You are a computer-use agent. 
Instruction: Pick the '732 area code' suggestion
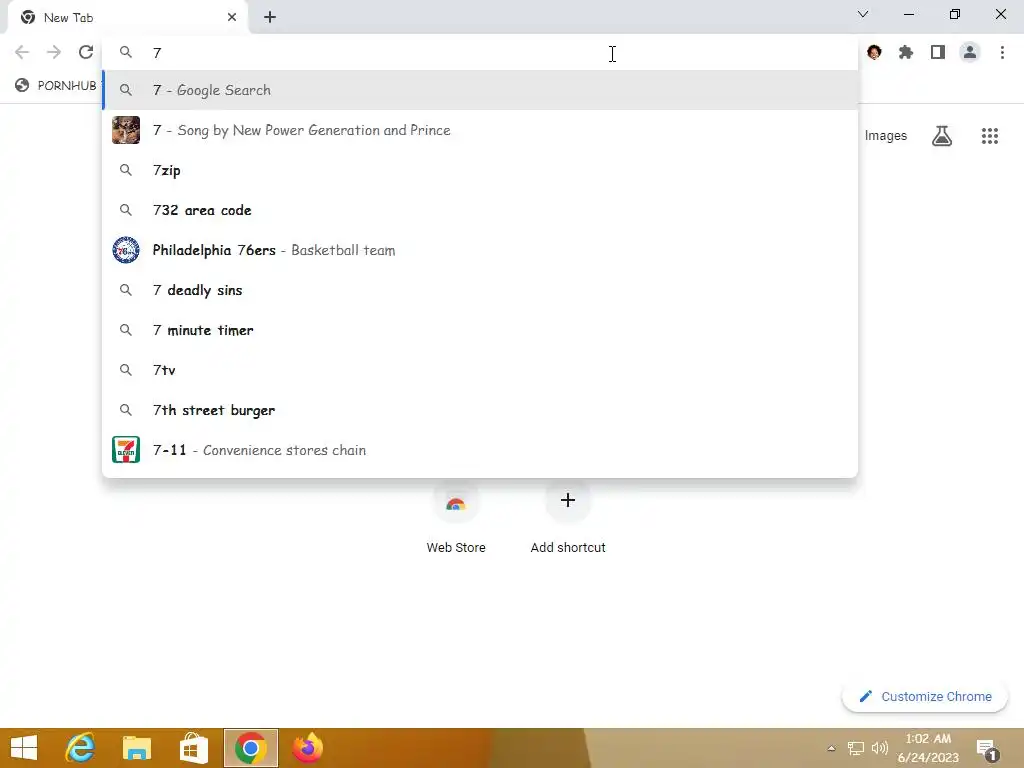[480, 210]
